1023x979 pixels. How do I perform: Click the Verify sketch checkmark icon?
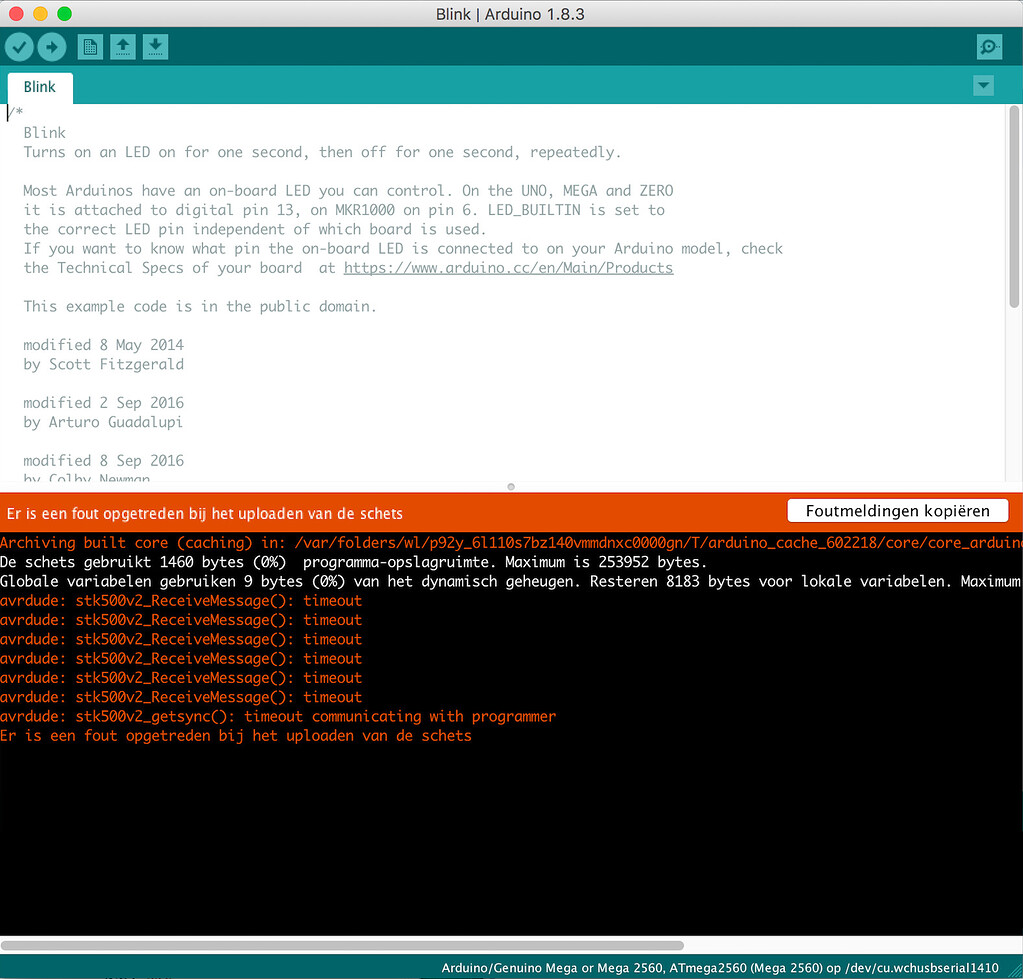coord(19,47)
